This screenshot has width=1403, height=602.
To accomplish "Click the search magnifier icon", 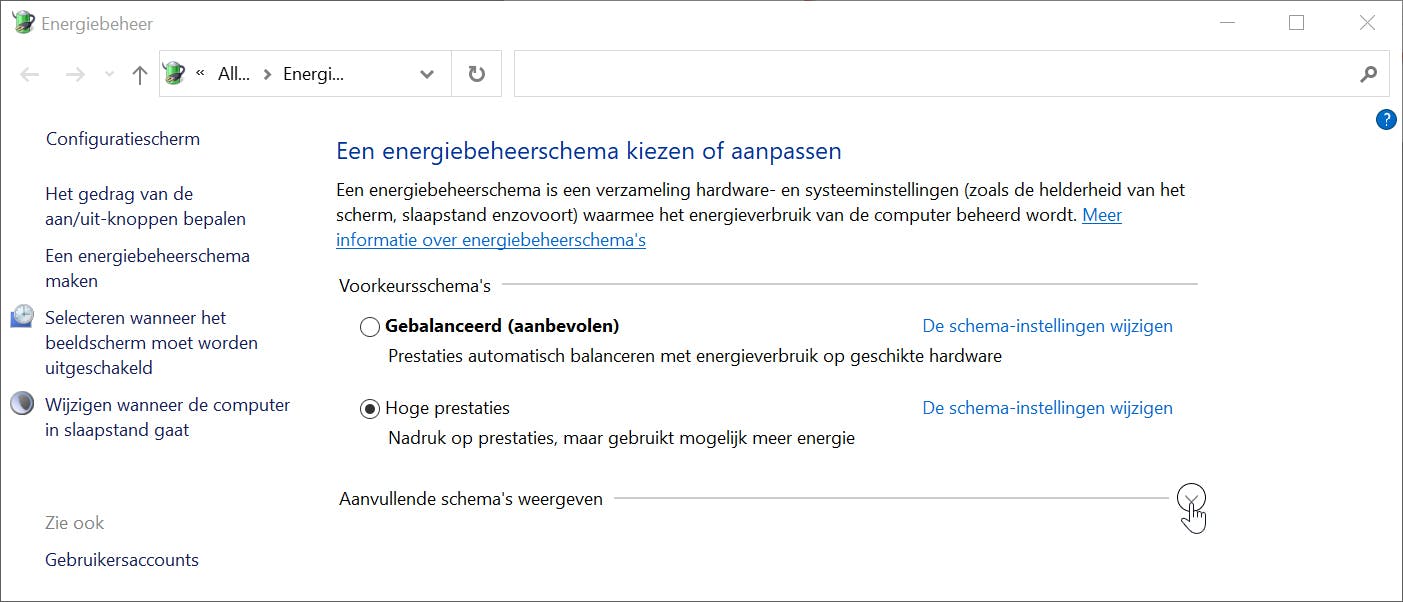I will 1369,74.
